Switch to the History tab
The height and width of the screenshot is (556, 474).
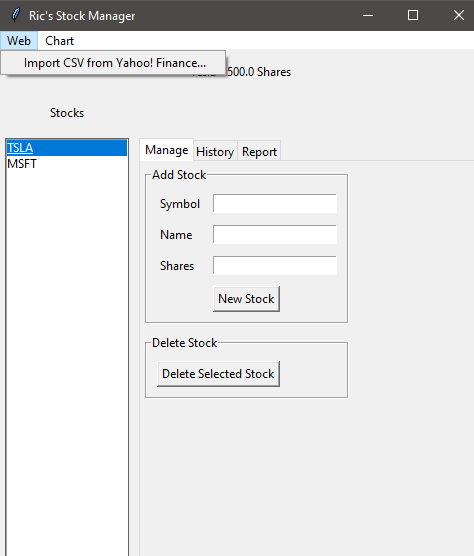click(x=215, y=152)
